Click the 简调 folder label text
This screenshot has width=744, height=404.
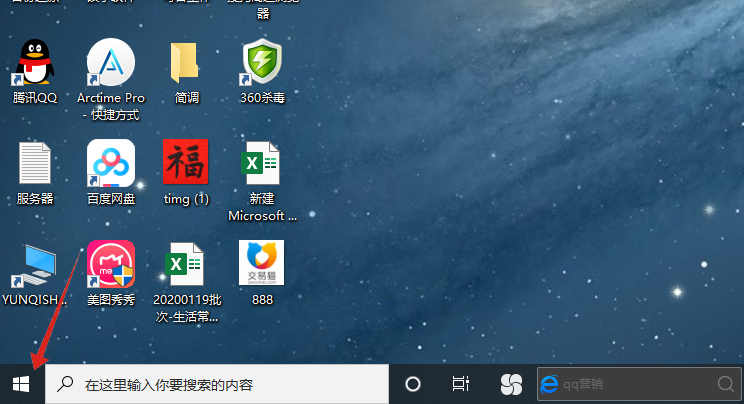tap(186, 98)
